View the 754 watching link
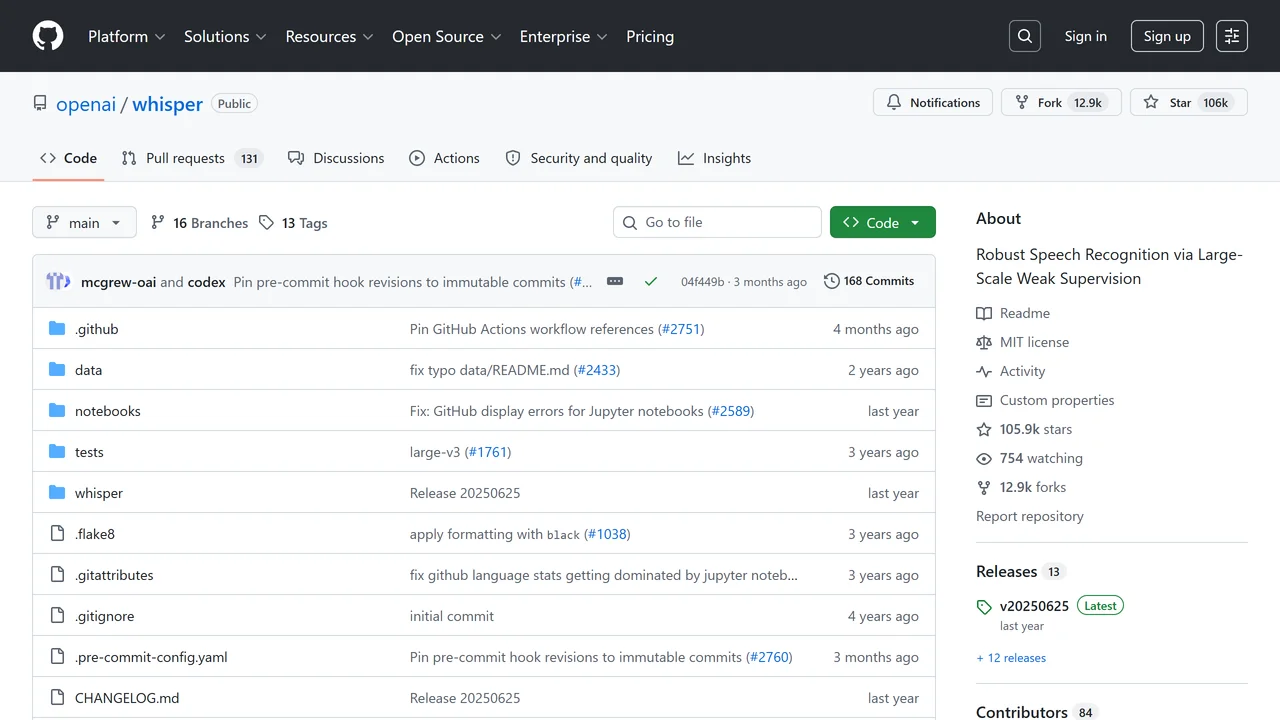The image size is (1280, 720). click(x=1030, y=458)
